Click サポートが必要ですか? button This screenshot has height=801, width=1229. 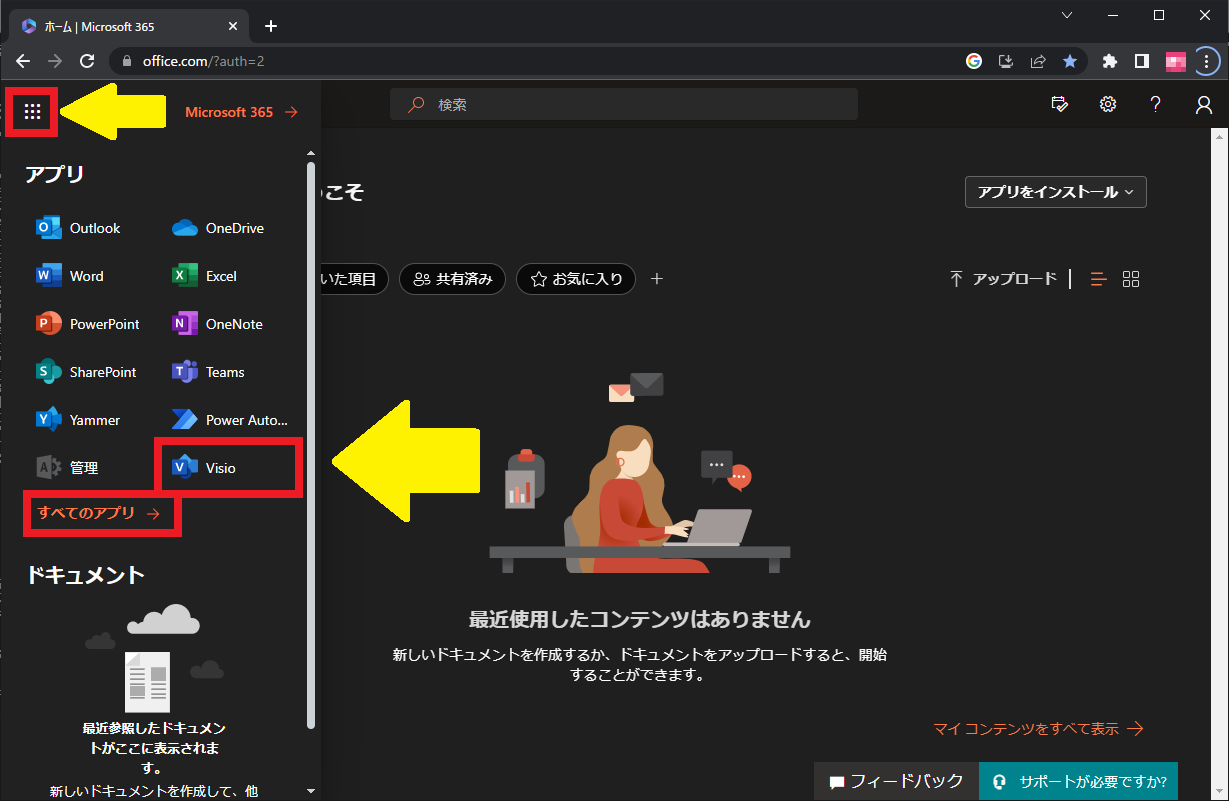coord(1078,781)
